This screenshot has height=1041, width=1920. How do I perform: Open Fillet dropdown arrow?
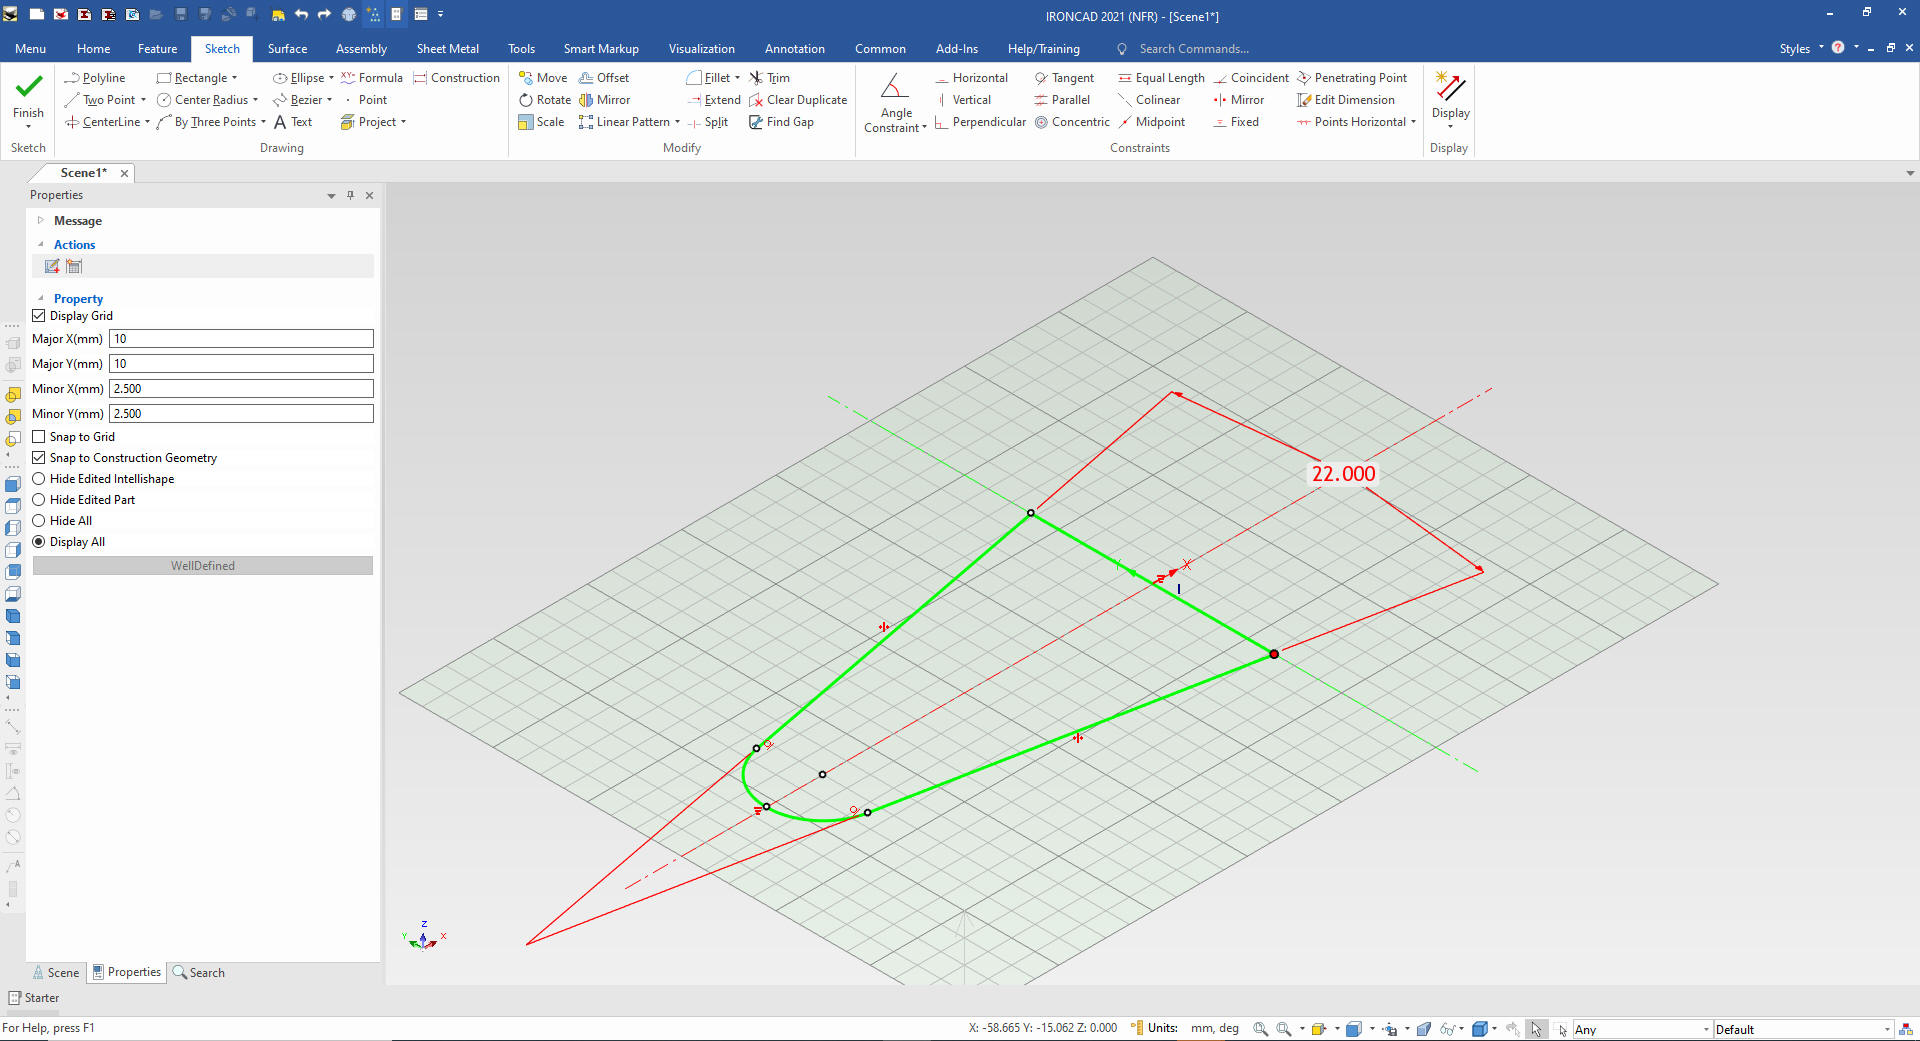click(x=737, y=78)
